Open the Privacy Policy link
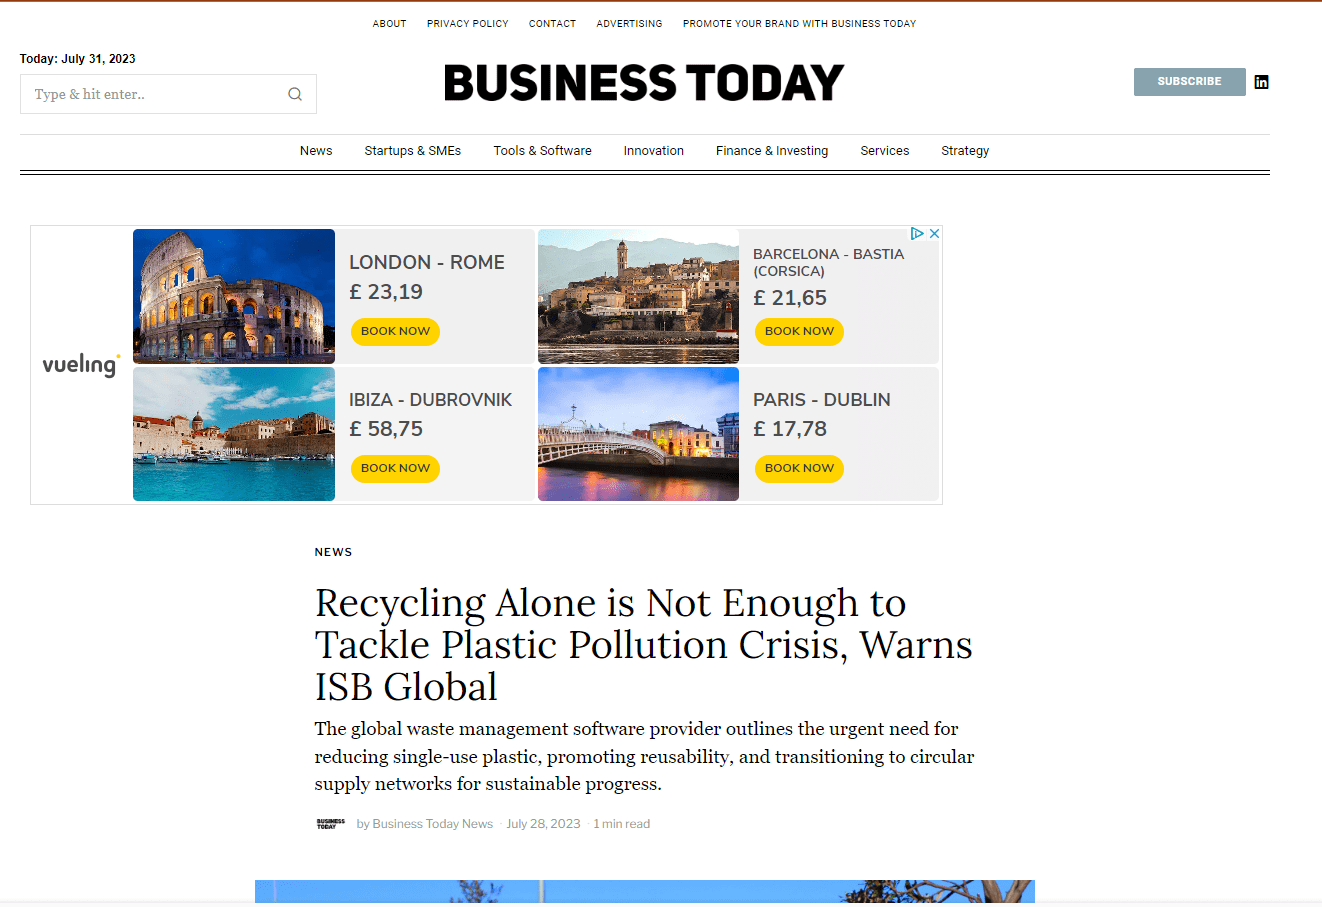The height and width of the screenshot is (907, 1322). click(x=467, y=23)
